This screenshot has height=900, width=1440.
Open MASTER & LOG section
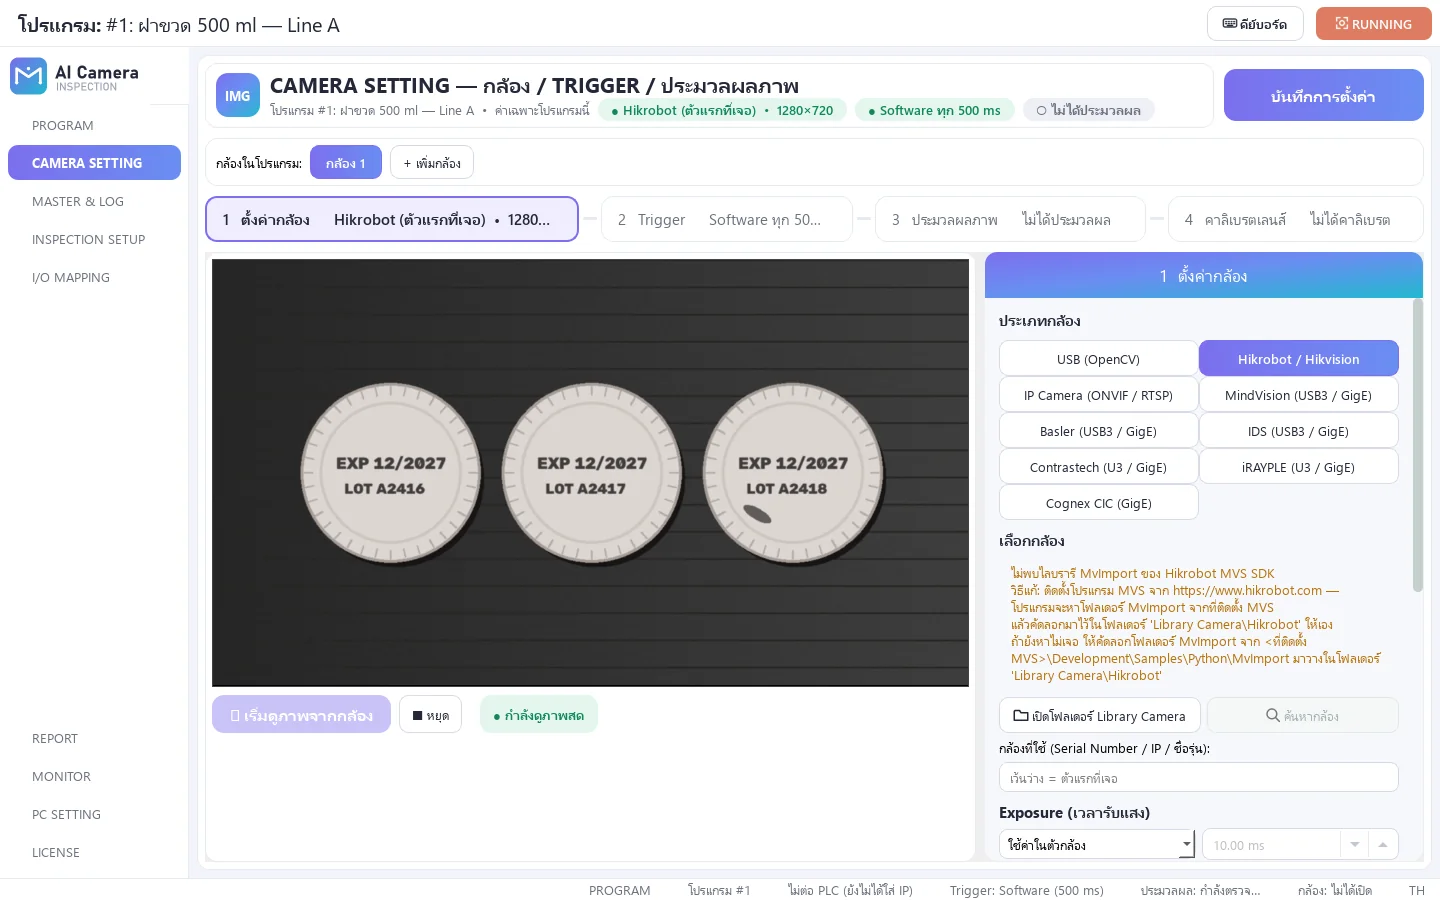tap(94, 201)
